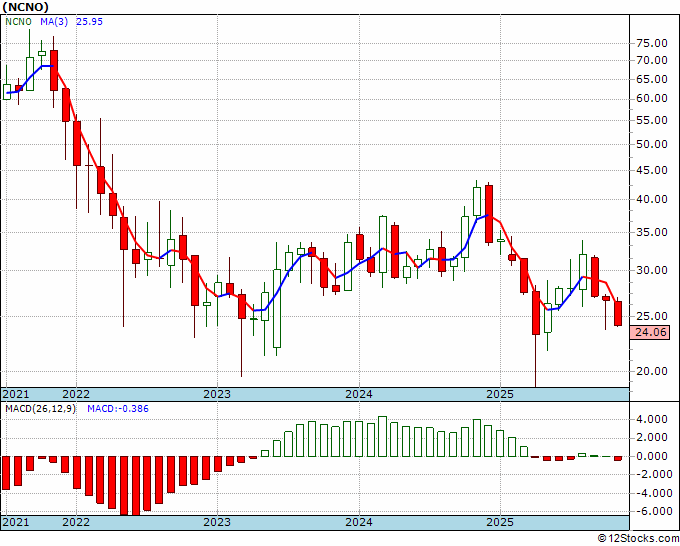Click the 25.95 moving average value
The height and width of the screenshot is (546, 680).
click(x=89, y=22)
